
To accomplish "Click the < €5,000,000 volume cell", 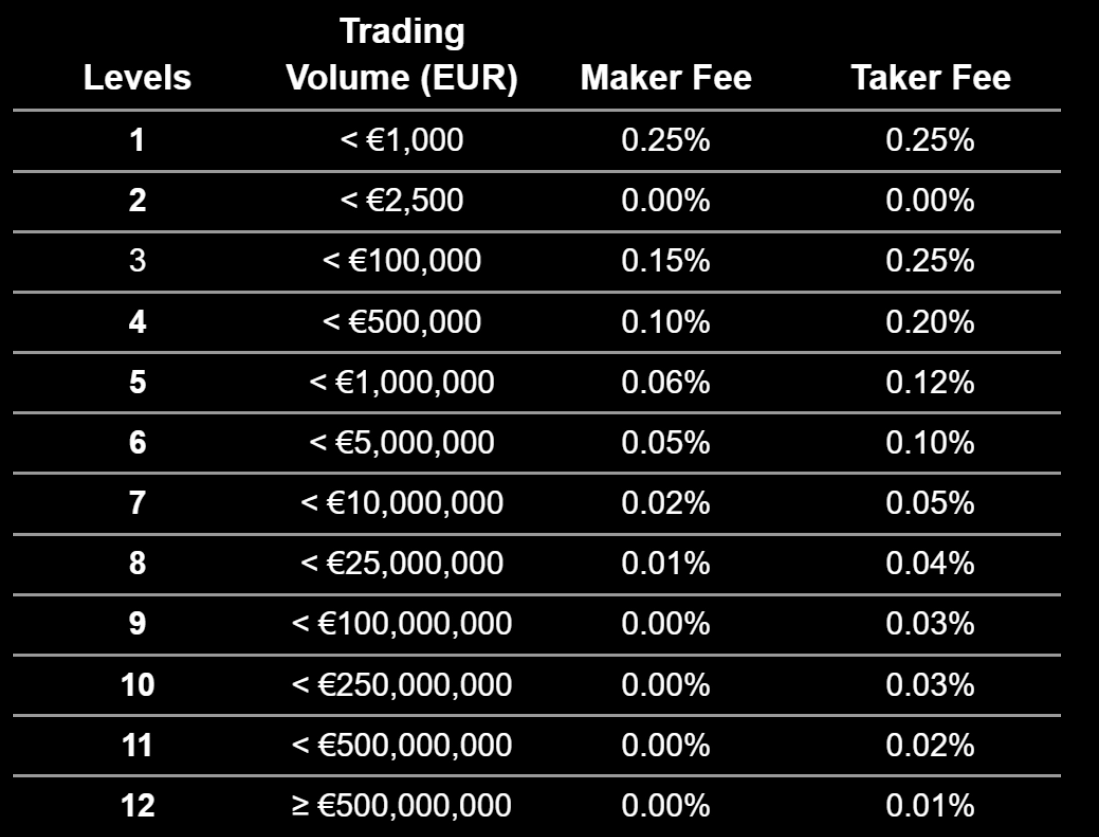I will tap(402, 442).
